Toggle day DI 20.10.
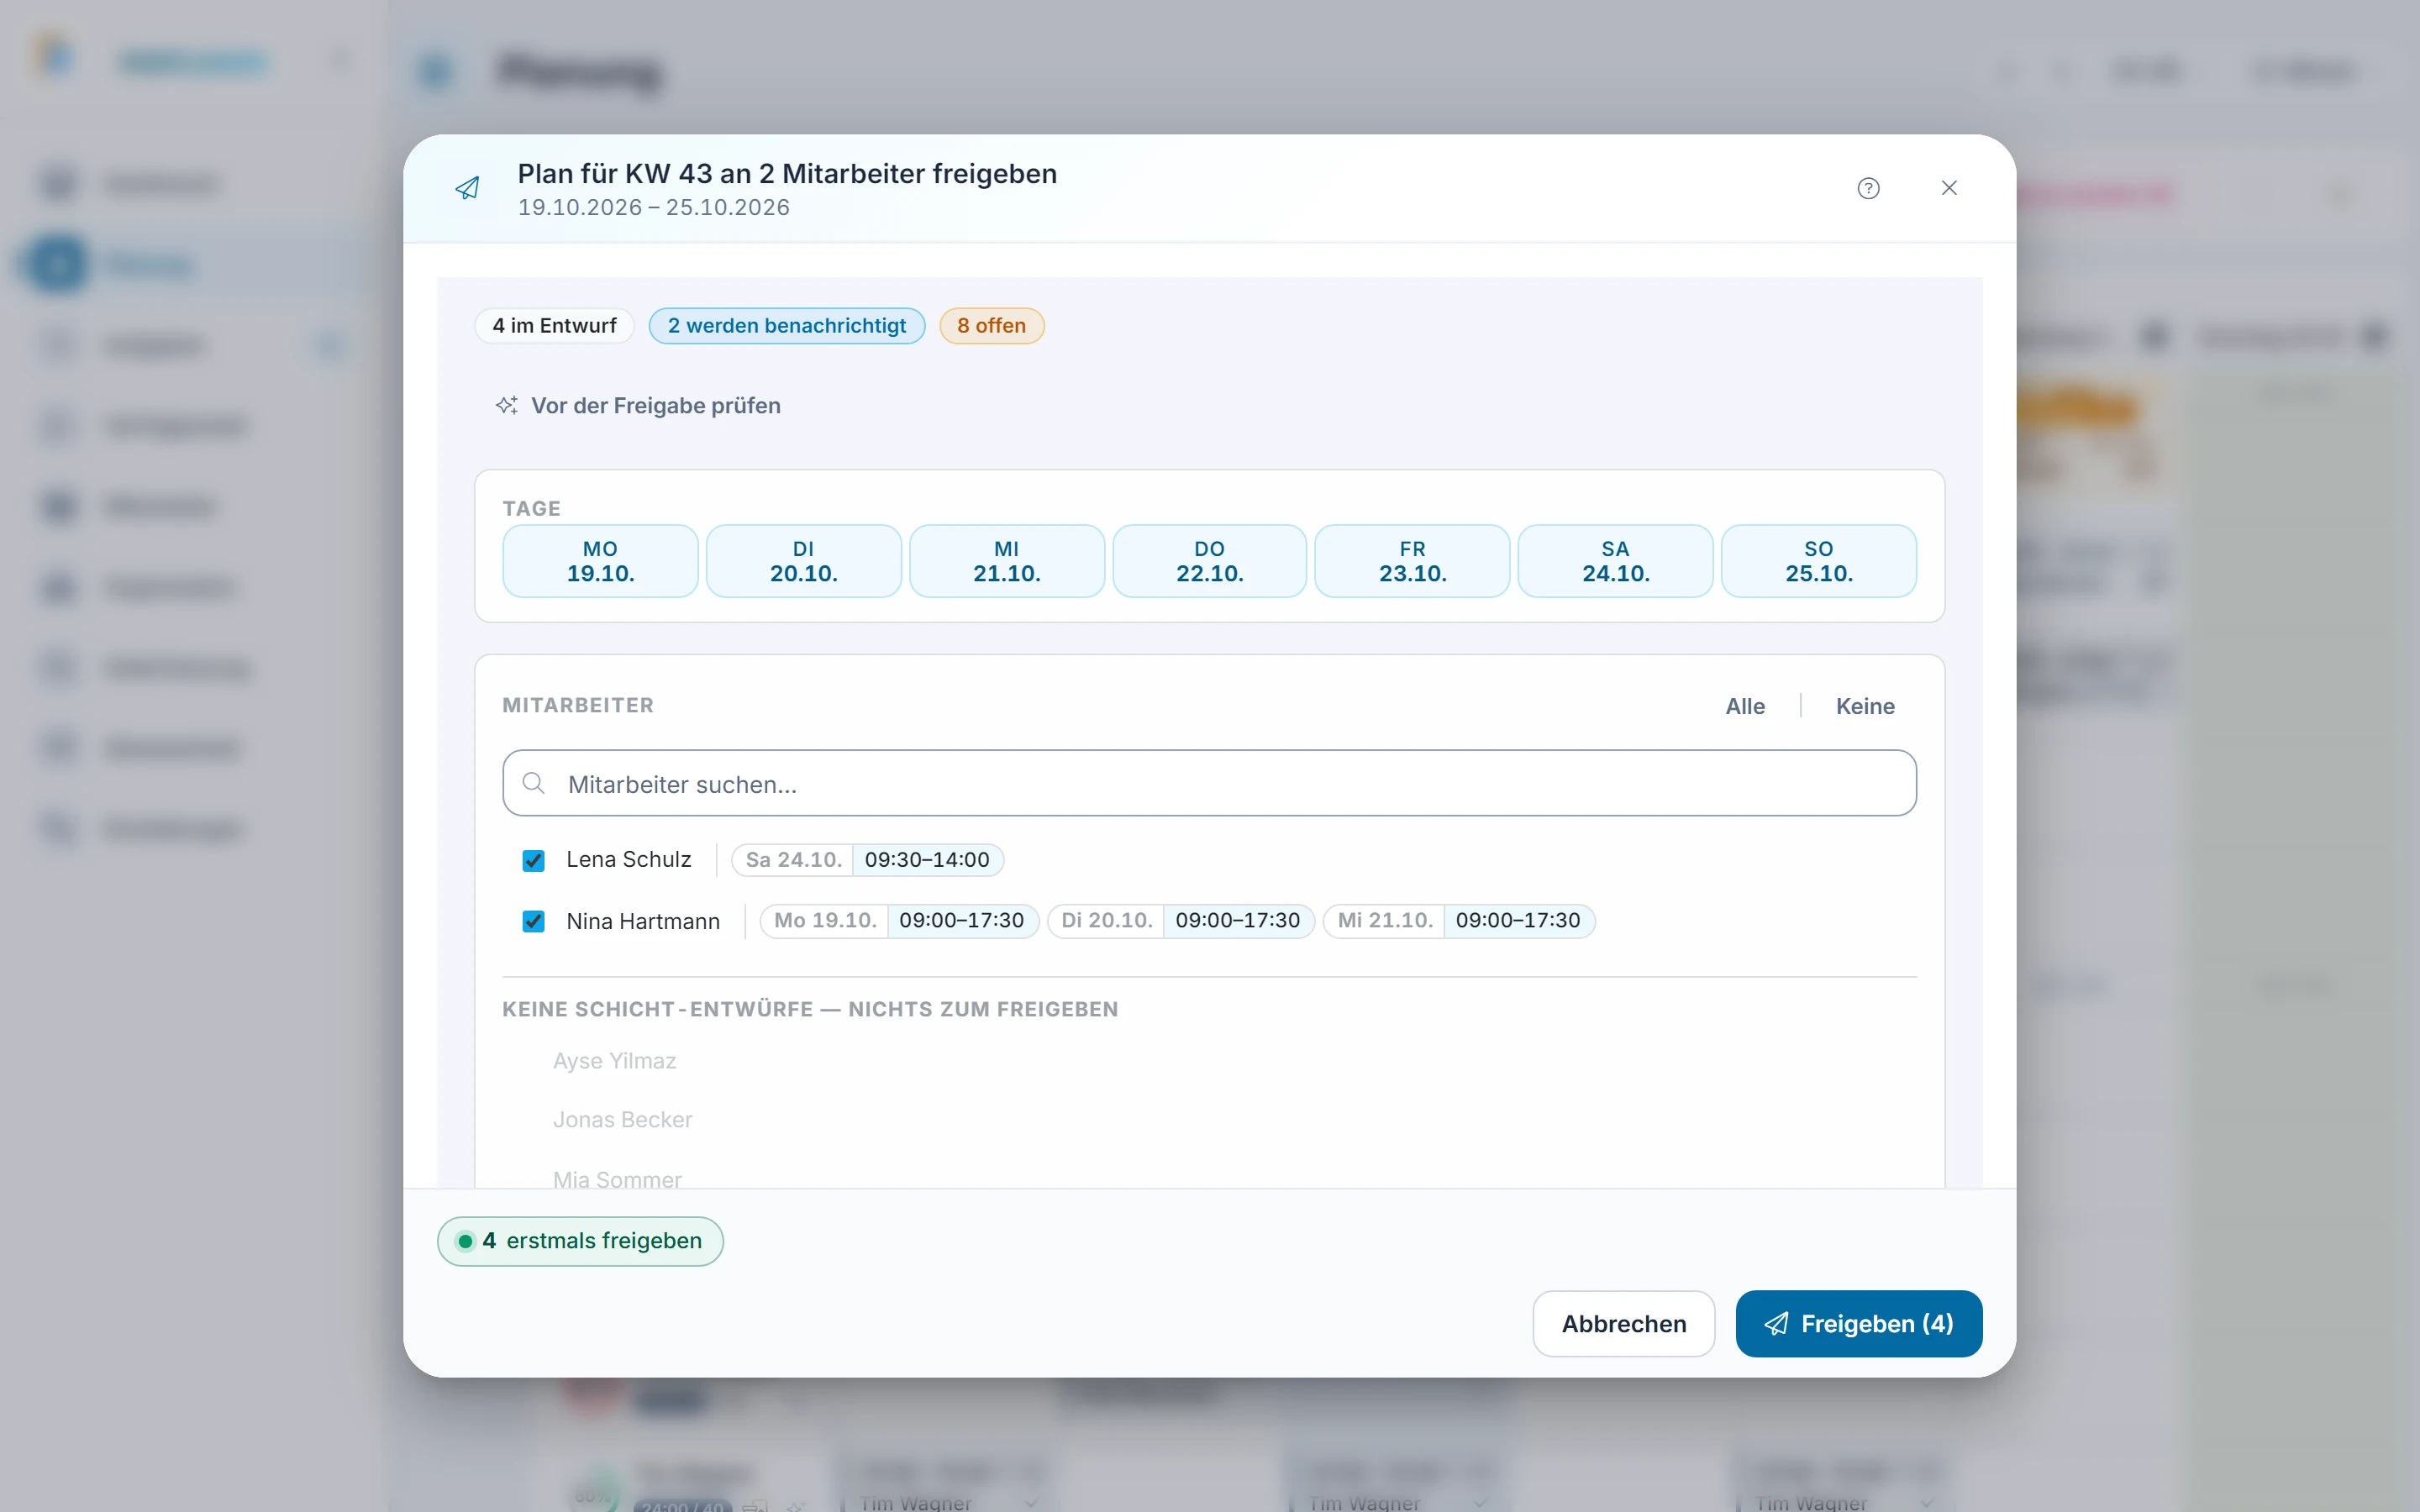This screenshot has width=2420, height=1512. tap(803, 561)
